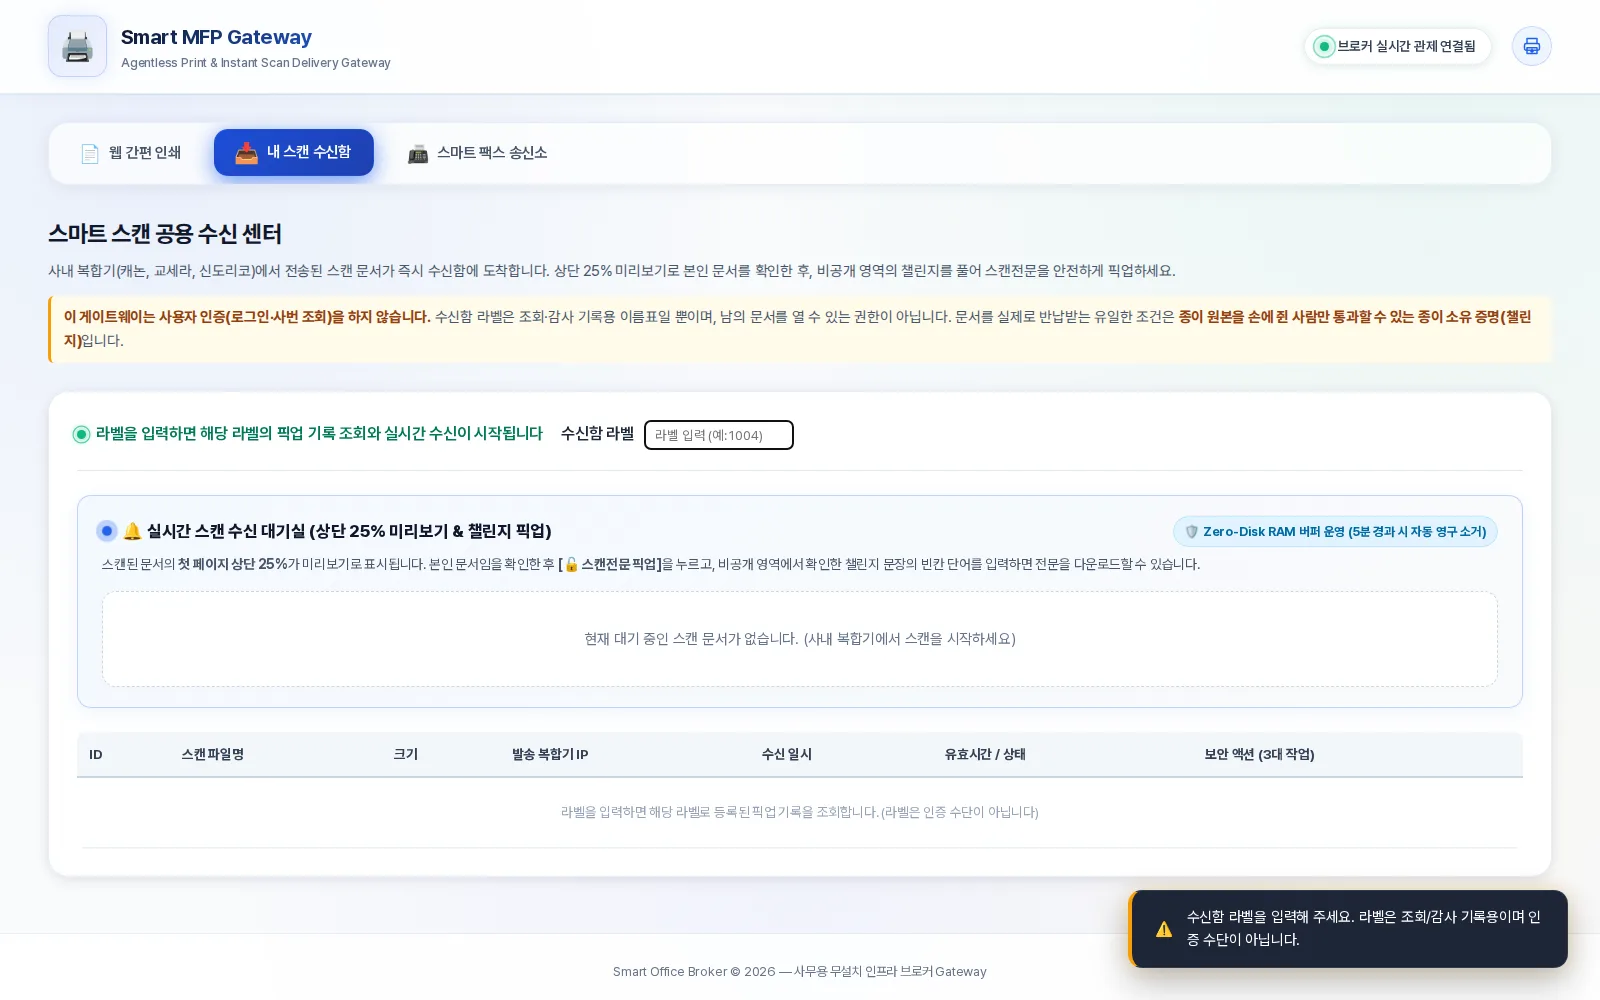
Task: Click the 수신함 라벨을 입력해 주세요 toast message
Action: pyautogui.click(x=1364, y=928)
